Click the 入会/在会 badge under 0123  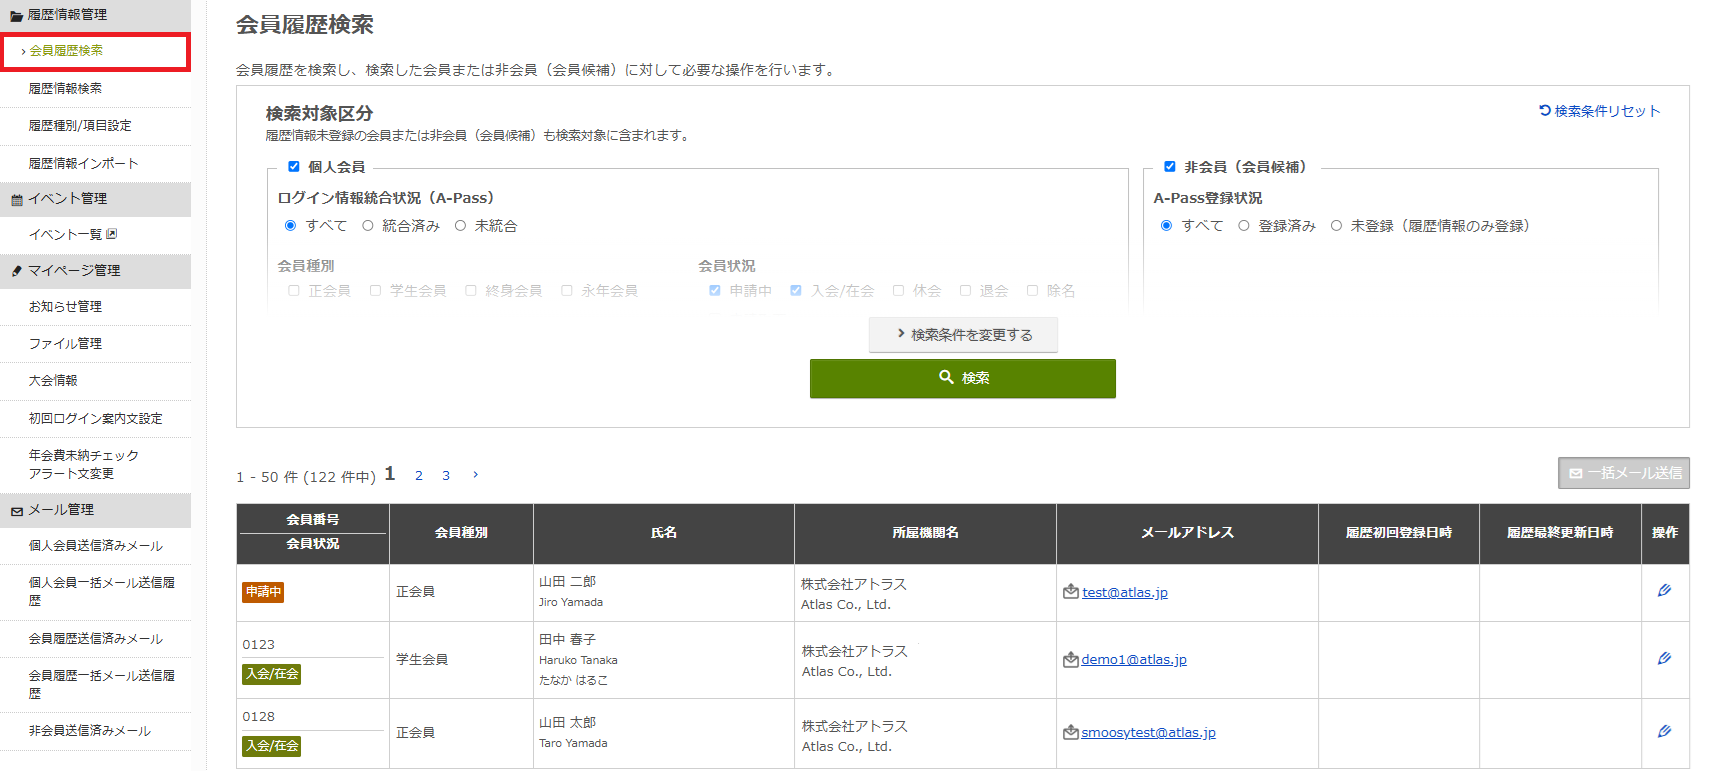[x=272, y=674]
